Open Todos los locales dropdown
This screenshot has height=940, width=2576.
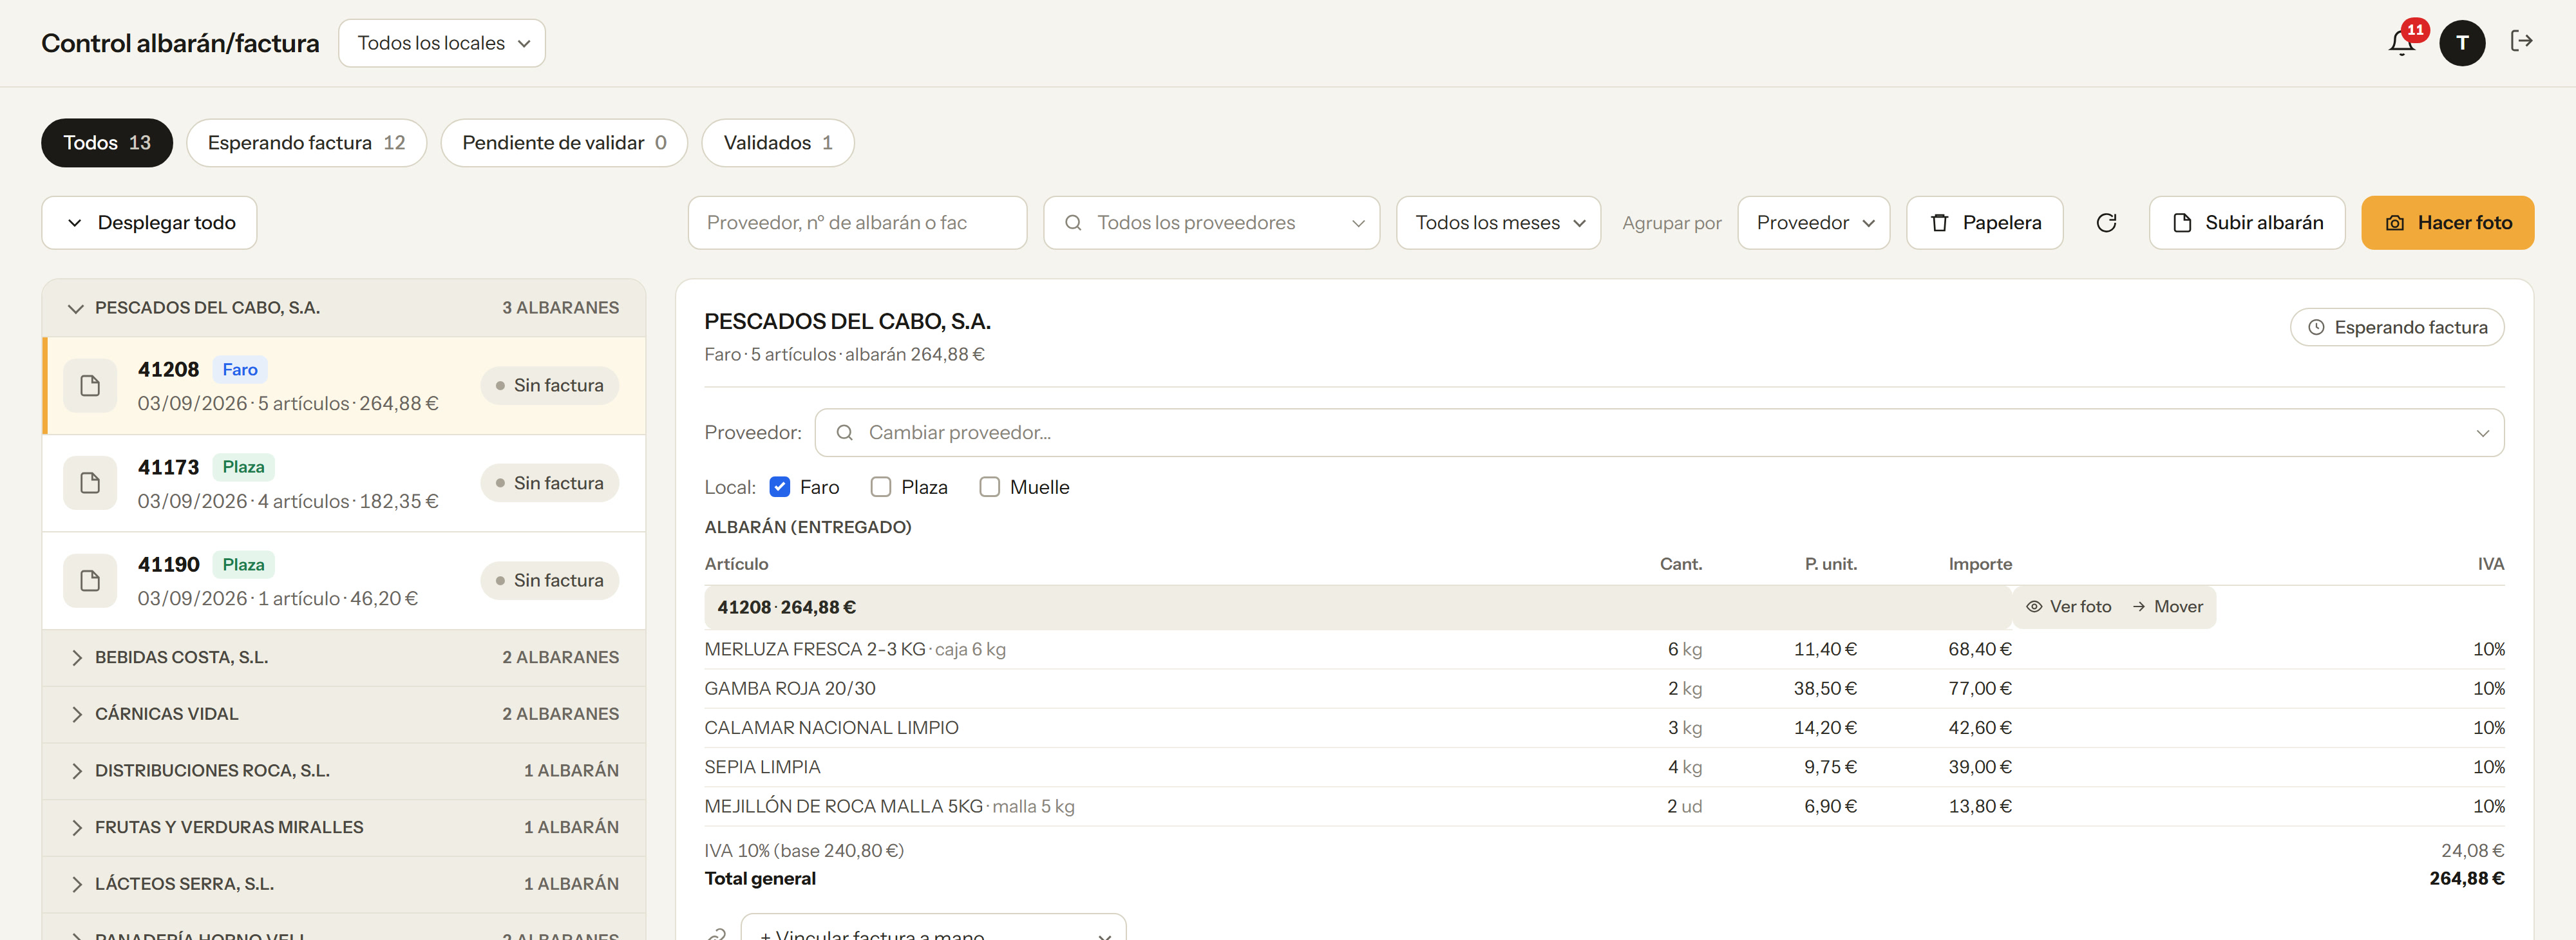click(x=442, y=43)
